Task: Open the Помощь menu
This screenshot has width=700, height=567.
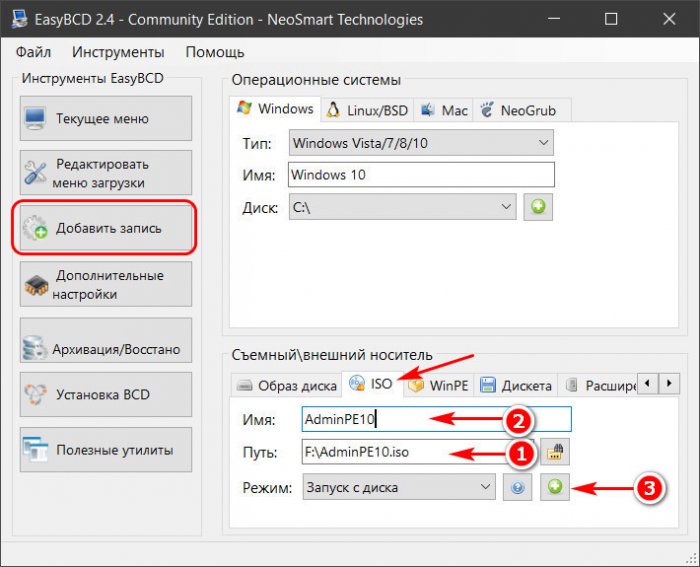Action: click(215, 52)
